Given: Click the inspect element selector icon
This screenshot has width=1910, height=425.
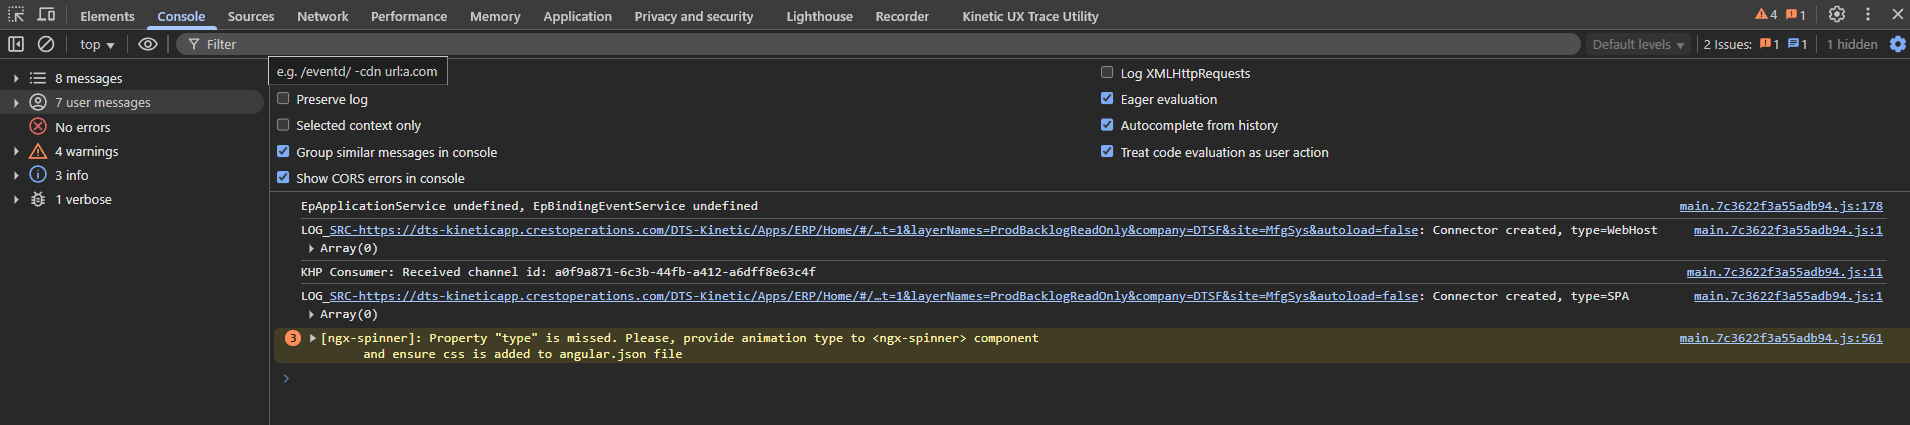Looking at the screenshot, I should click(x=16, y=15).
